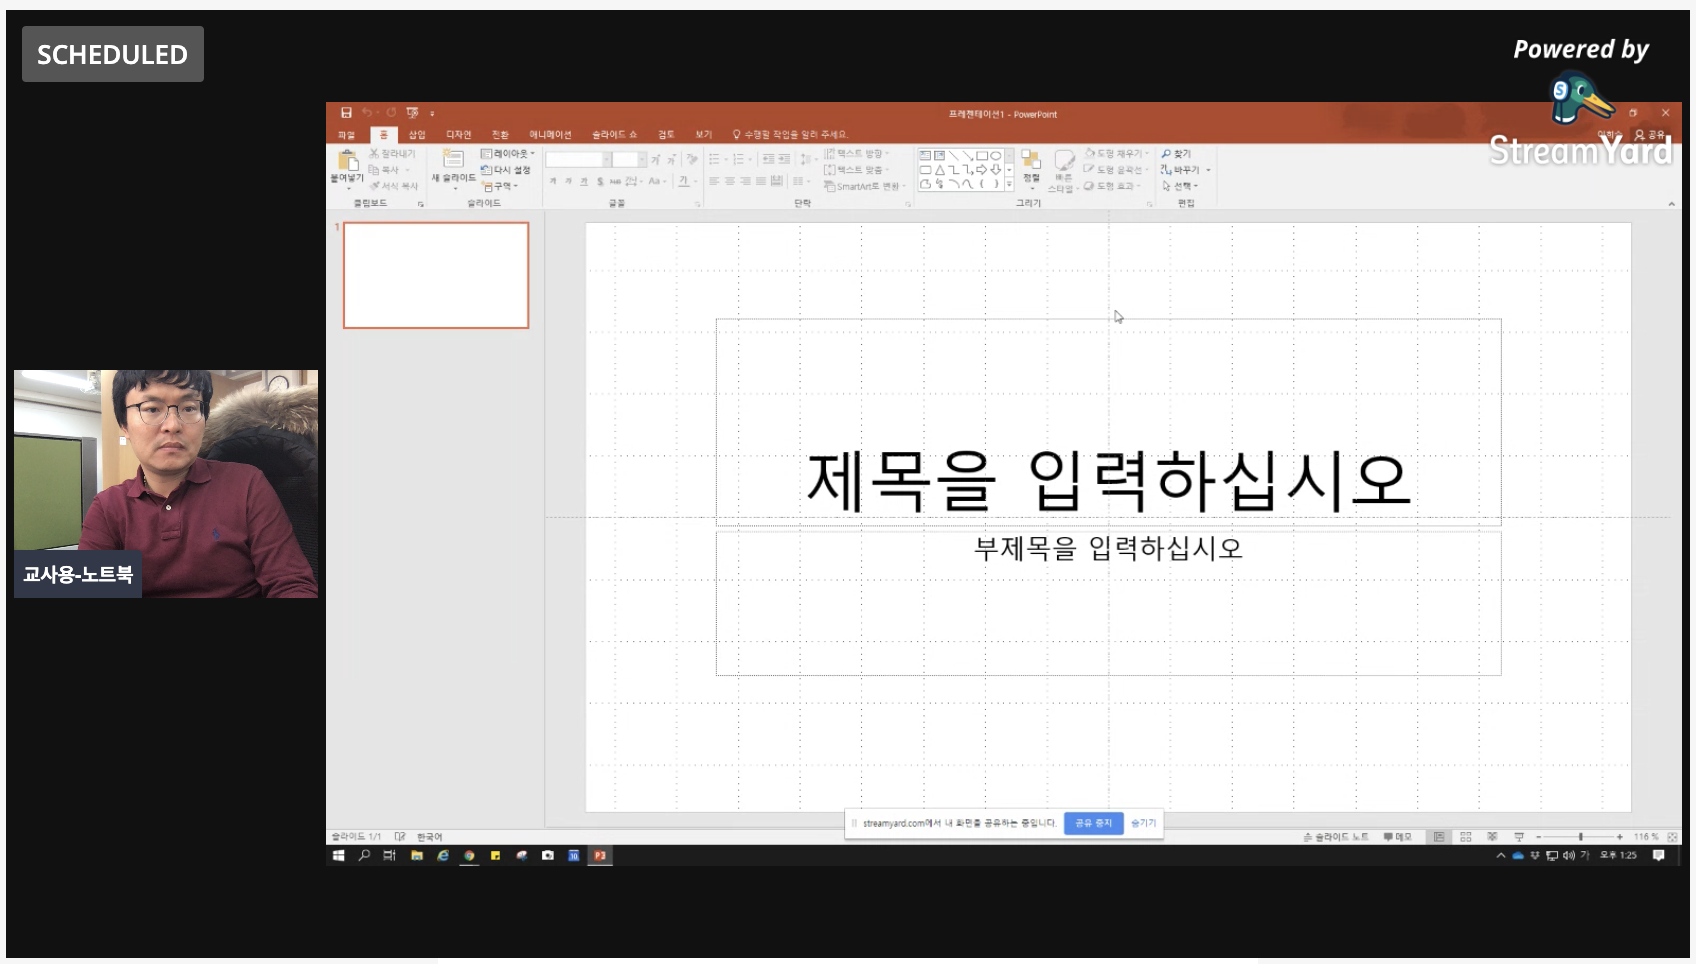
Task: Open the 레이아웃 (Layout) dropdown
Action: click(508, 154)
